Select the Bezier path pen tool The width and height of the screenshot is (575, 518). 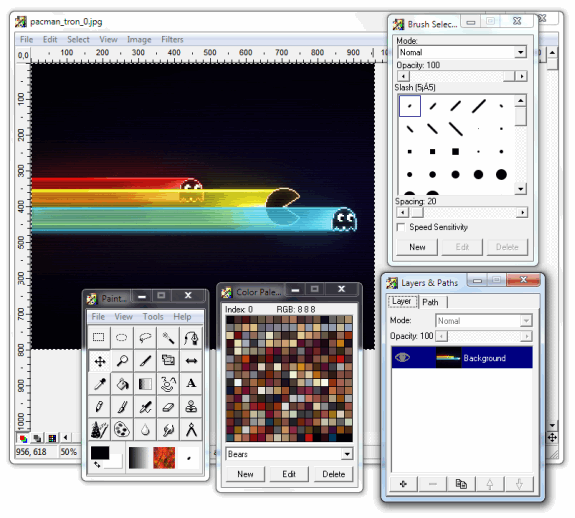tap(191, 337)
